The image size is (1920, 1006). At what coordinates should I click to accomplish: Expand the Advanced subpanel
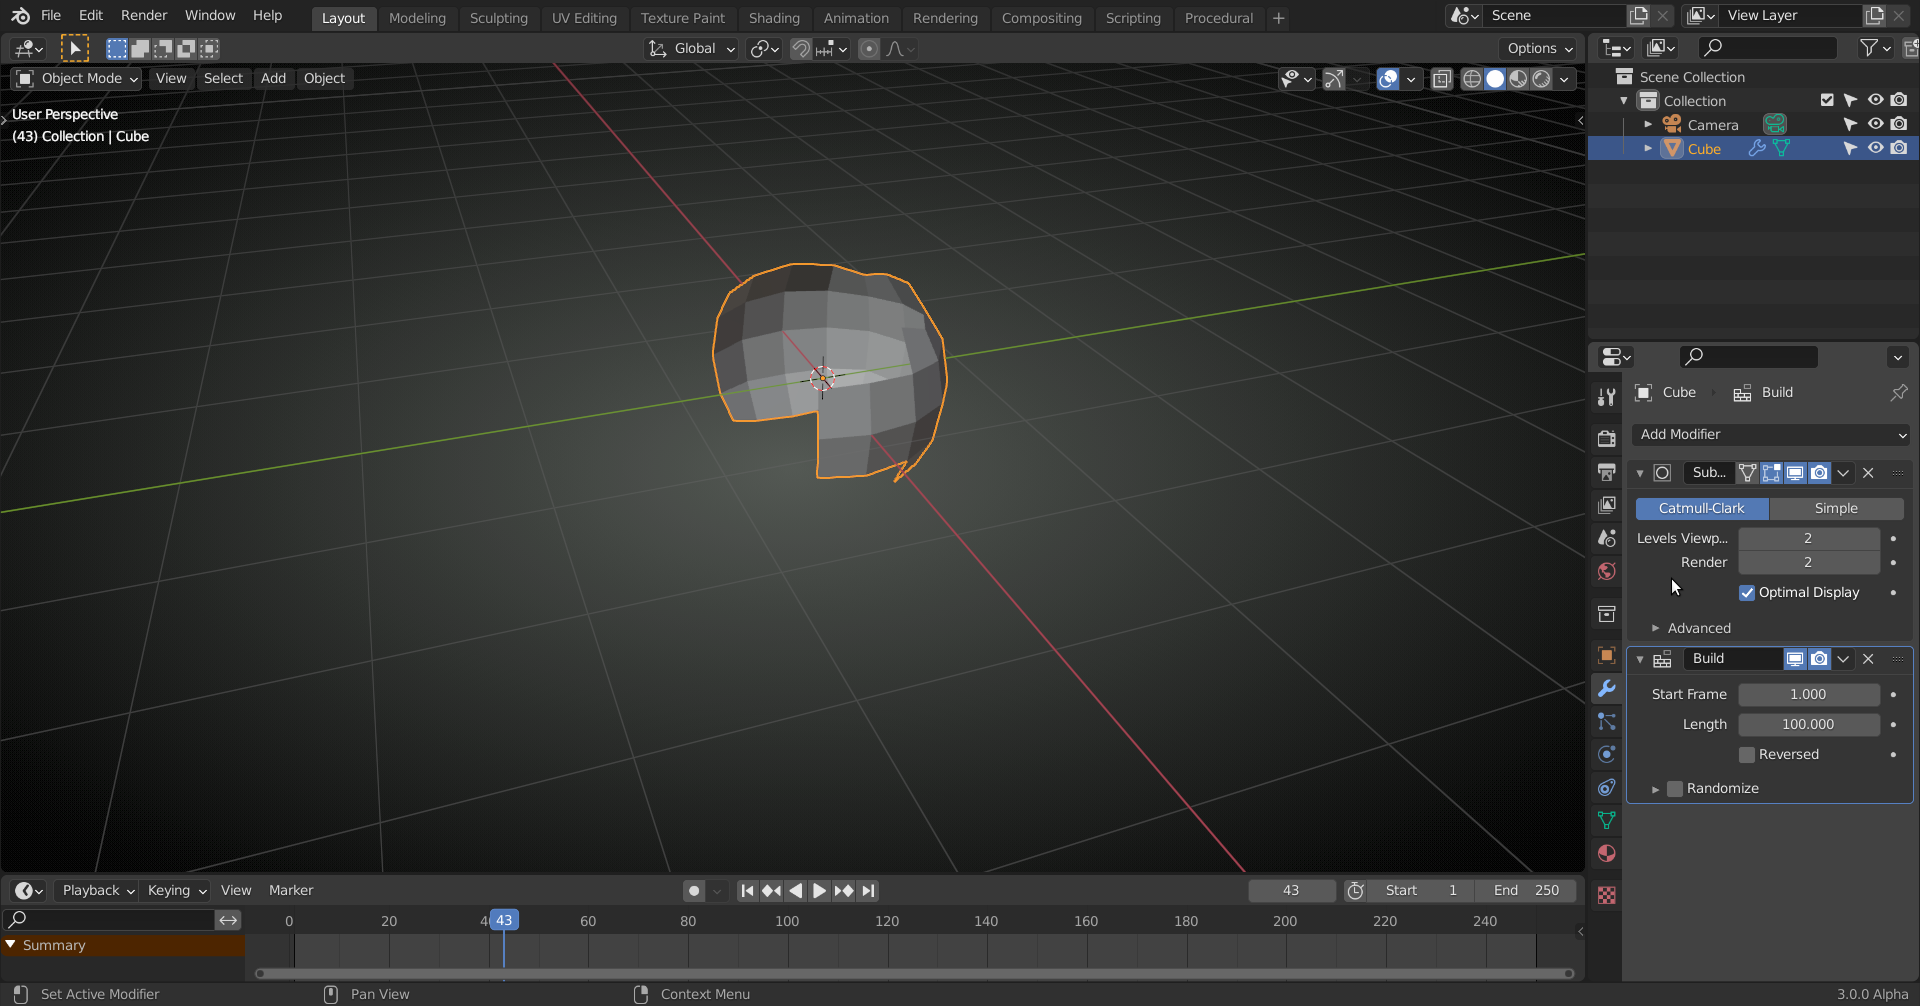pos(1656,628)
